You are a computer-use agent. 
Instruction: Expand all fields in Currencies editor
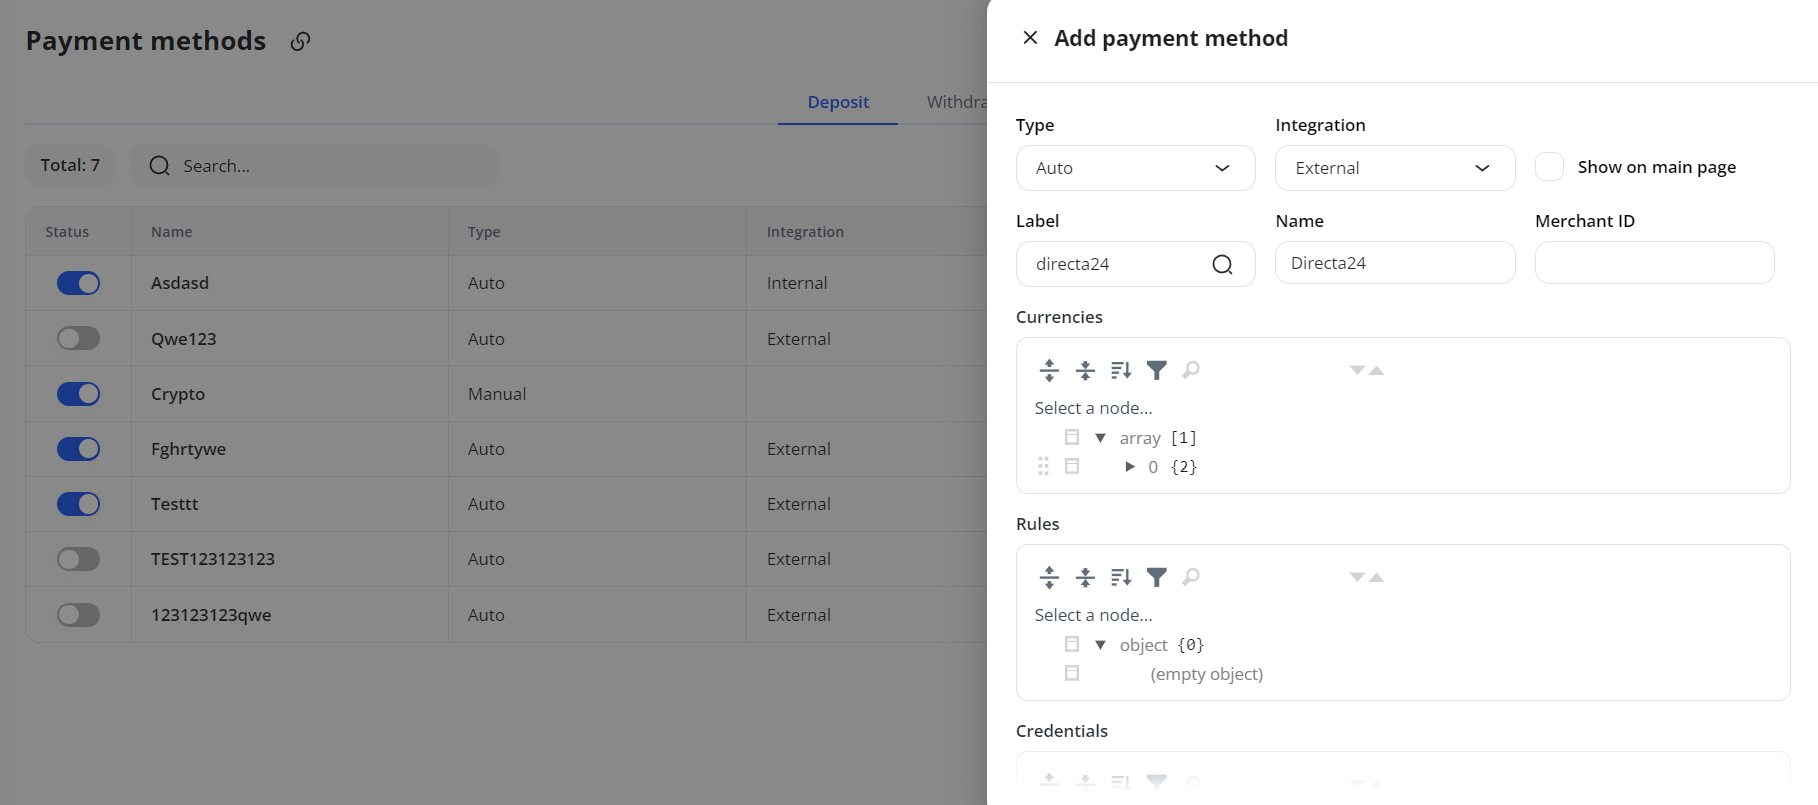[x=1049, y=370]
